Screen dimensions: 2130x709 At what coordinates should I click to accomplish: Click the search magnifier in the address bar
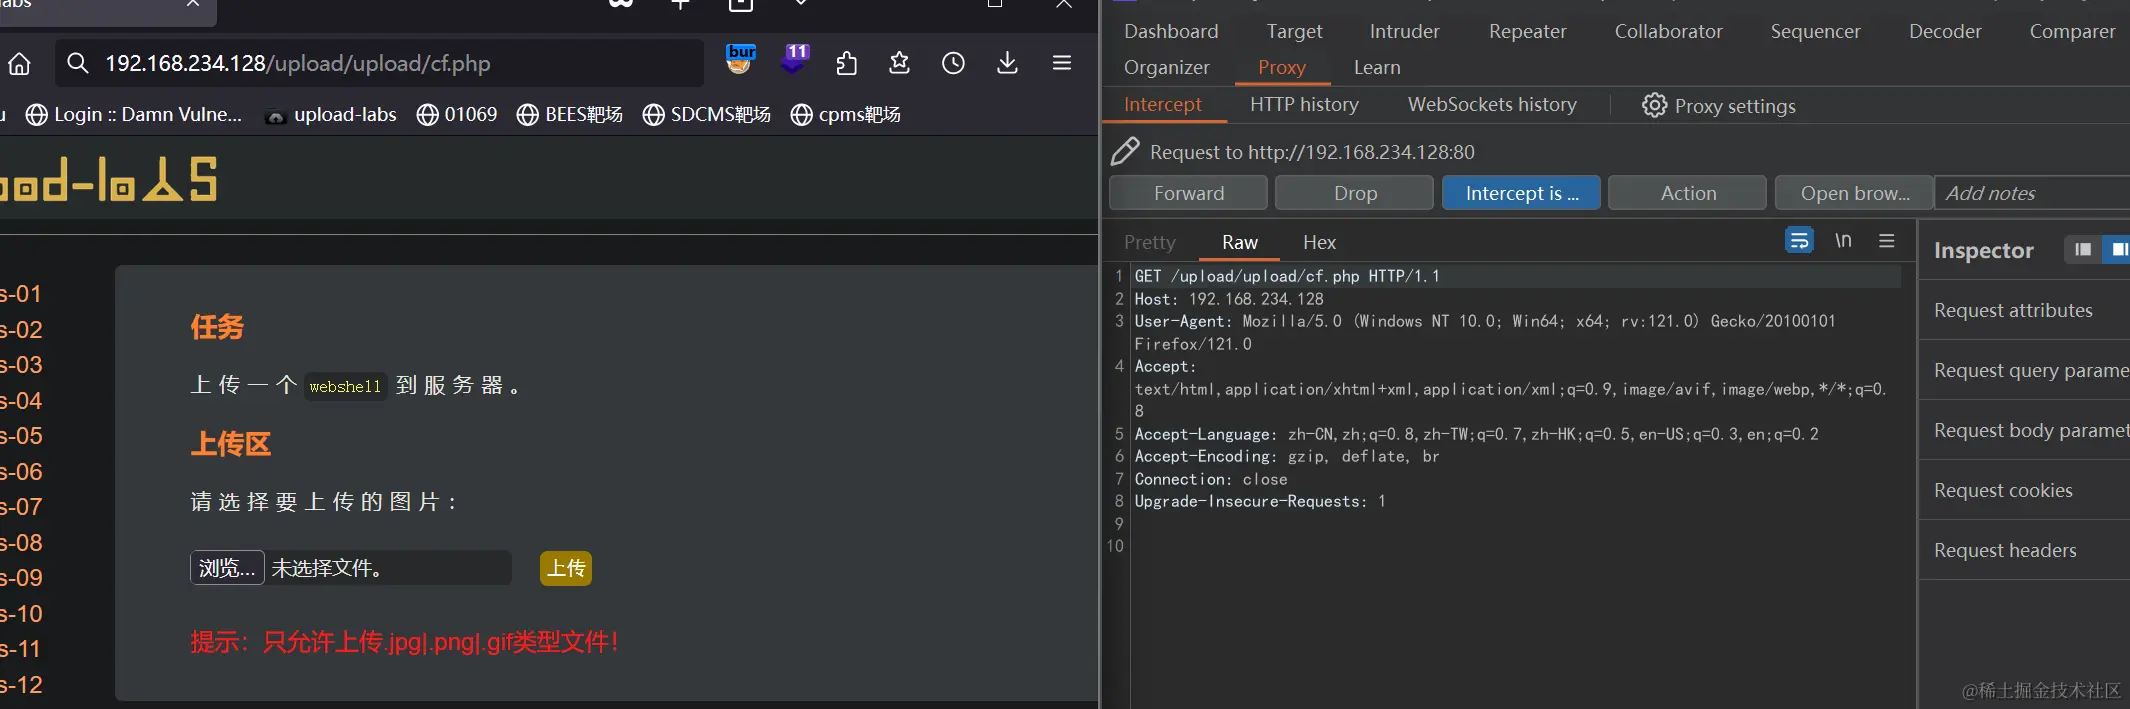(77, 64)
